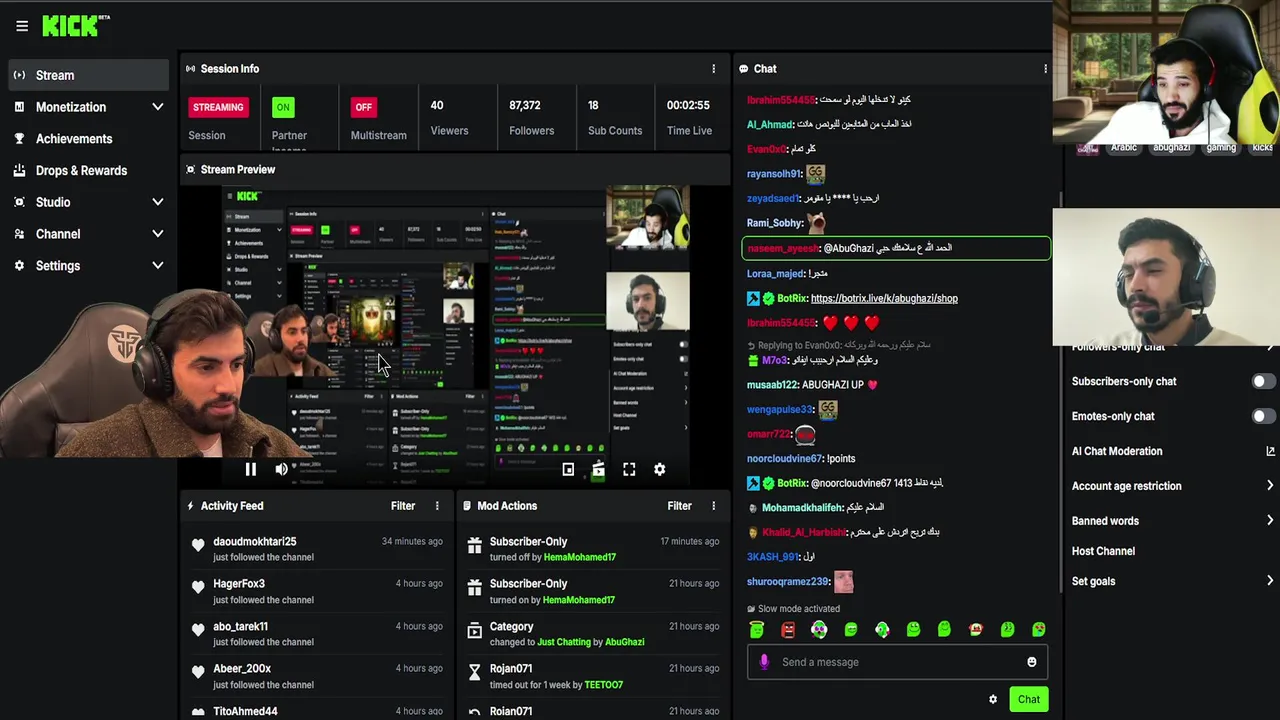Click the purple microphone icon in chat box
Image resolution: width=1280 pixels, height=720 pixels.
pyautogui.click(x=764, y=662)
